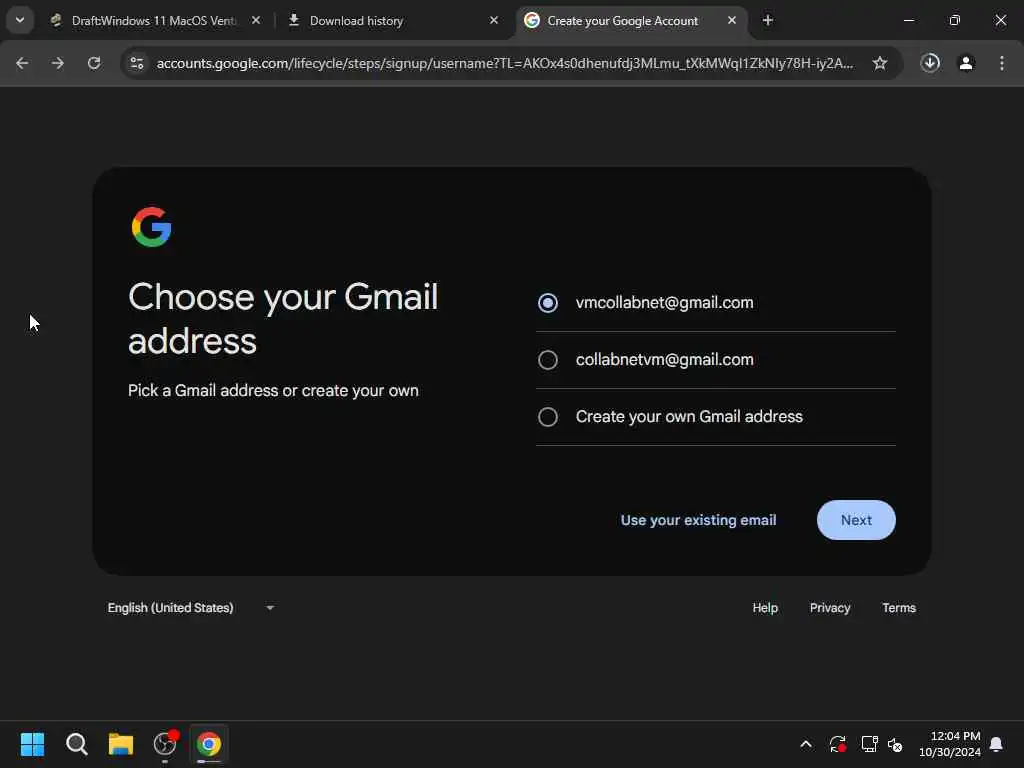1024x768 pixels.
Task: Close the Create your Google Account tab
Action: click(731, 21)
